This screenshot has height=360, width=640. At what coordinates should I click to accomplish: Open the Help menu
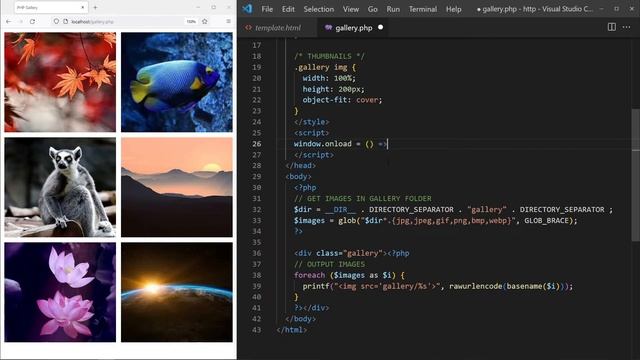(x=453, y=9)
